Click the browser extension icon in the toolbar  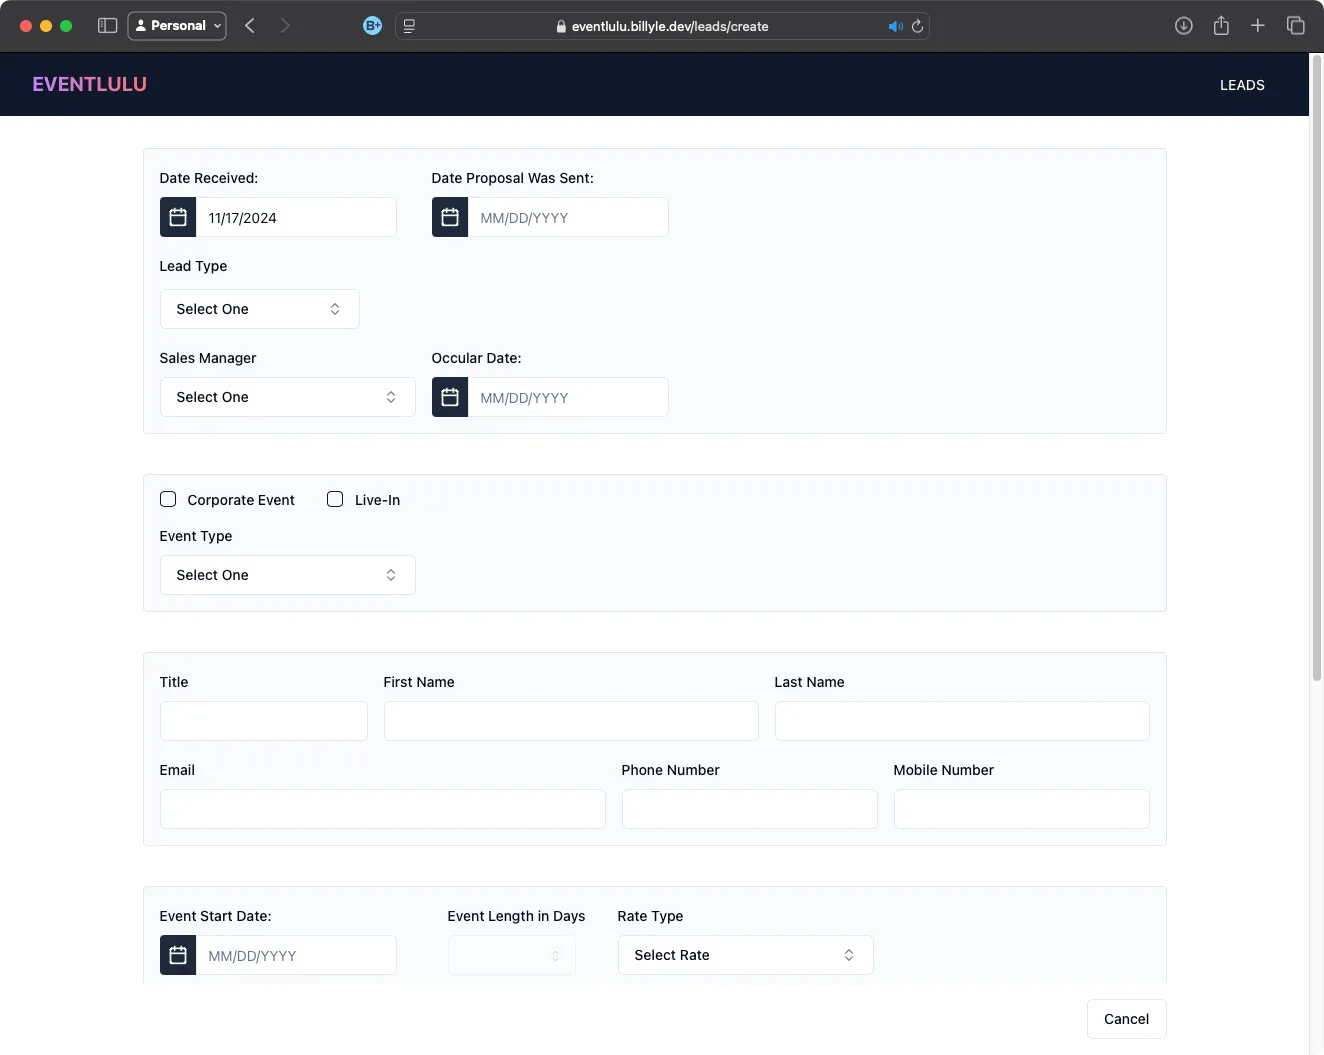(x=372, y=25)
